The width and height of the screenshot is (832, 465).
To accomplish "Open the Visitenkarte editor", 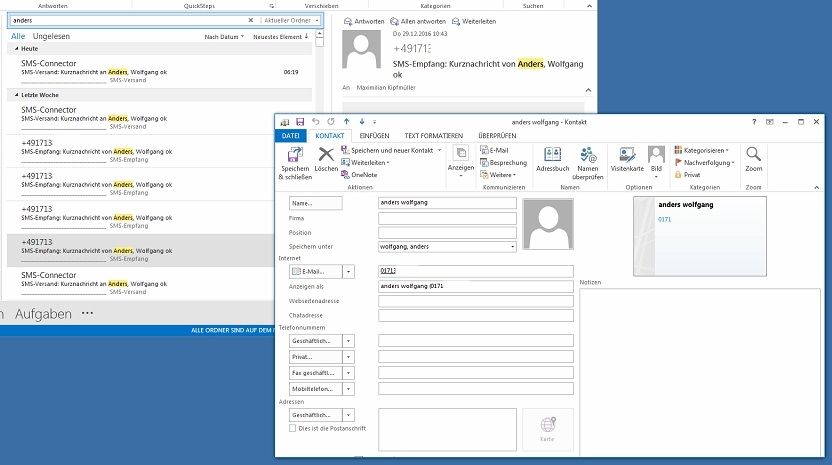I will pos(626,155).
